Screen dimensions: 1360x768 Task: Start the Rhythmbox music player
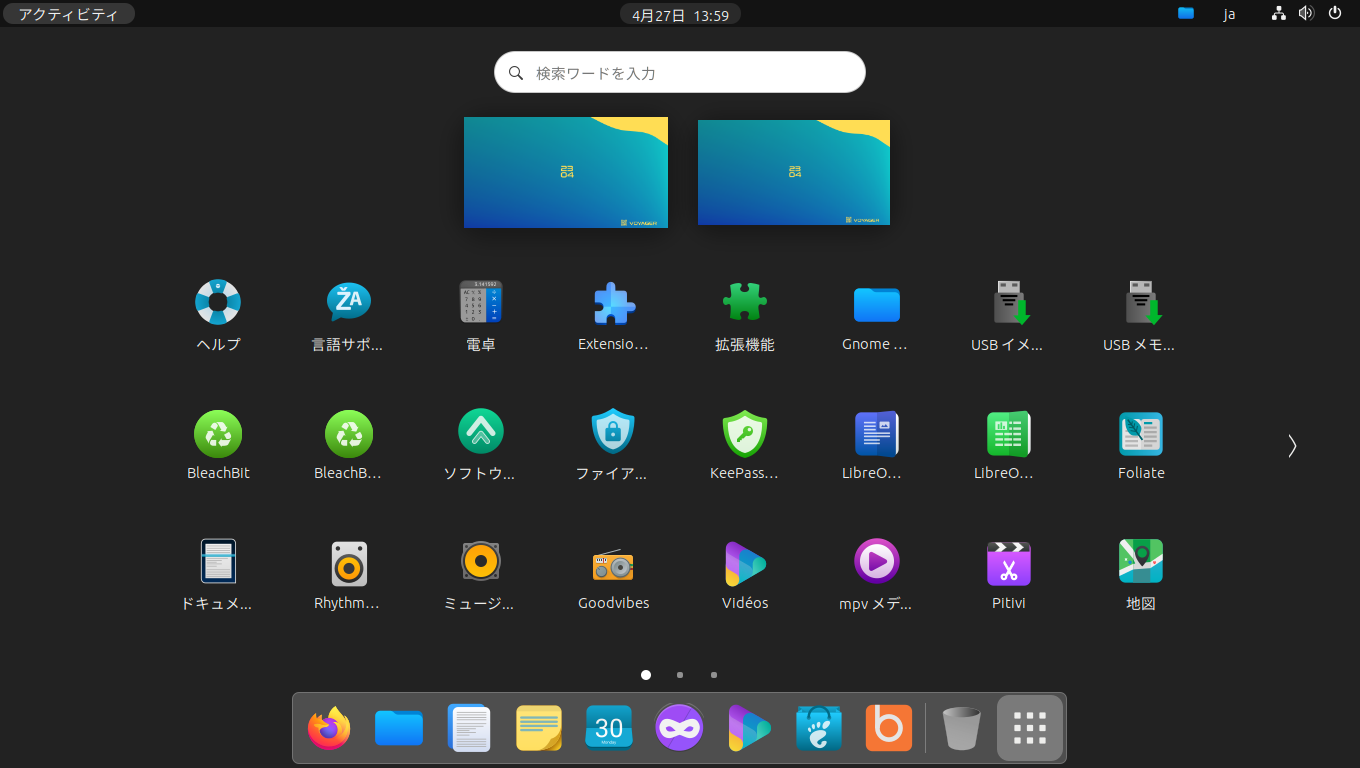(x=349, y=564)
